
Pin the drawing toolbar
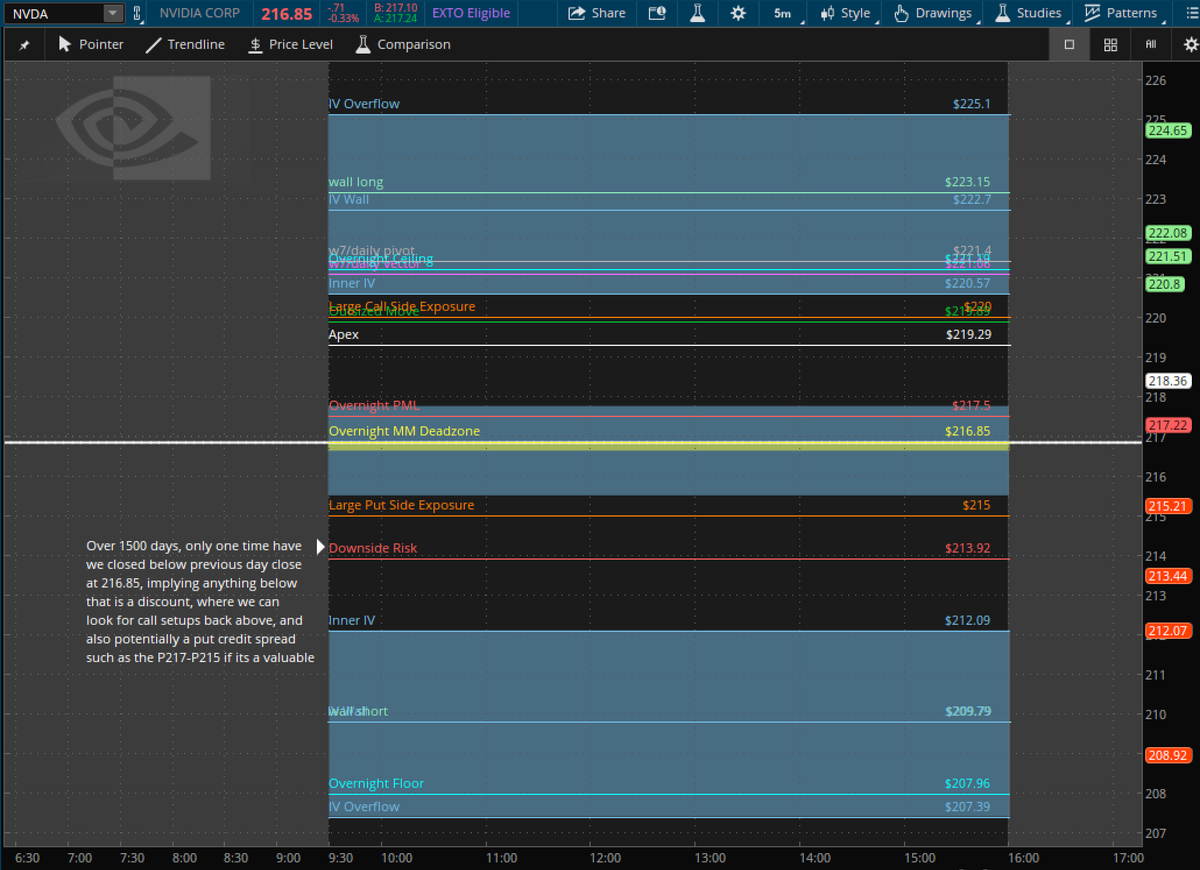coord(24,45)
